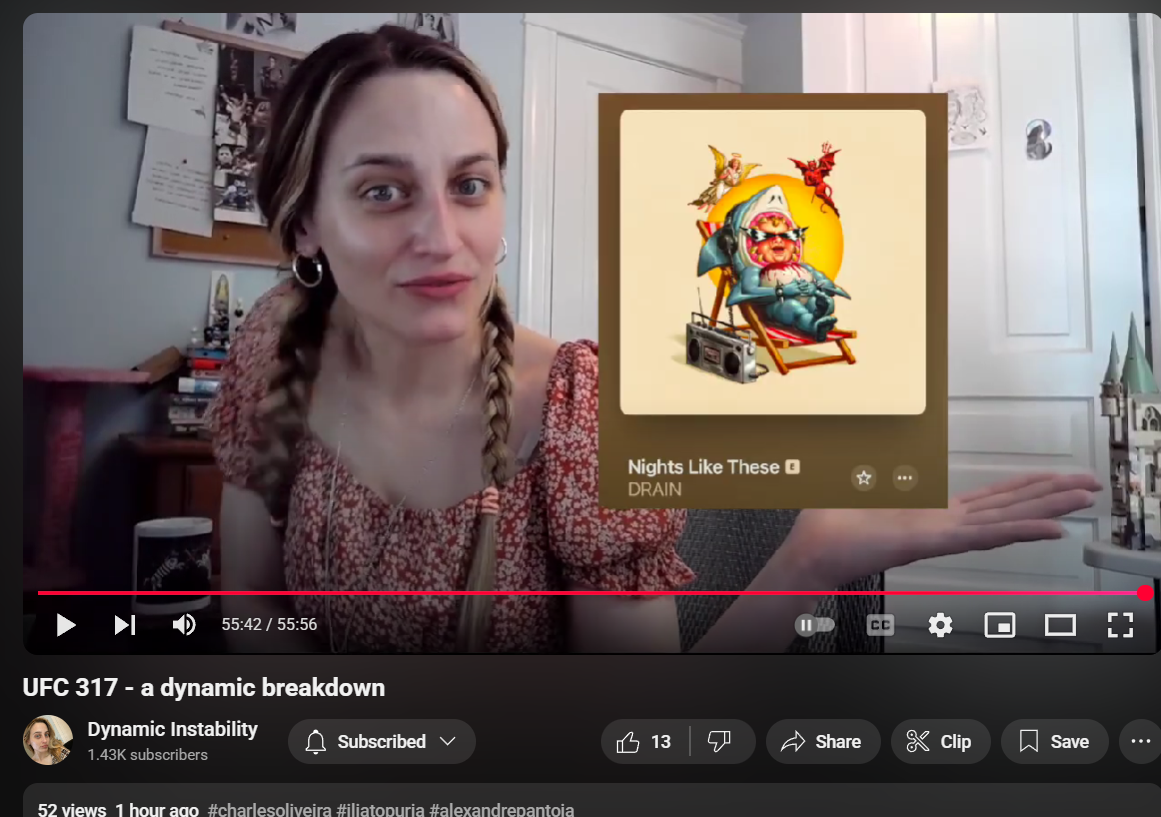
Task: Click the like count 13
Action: click(x=660, y=741)
